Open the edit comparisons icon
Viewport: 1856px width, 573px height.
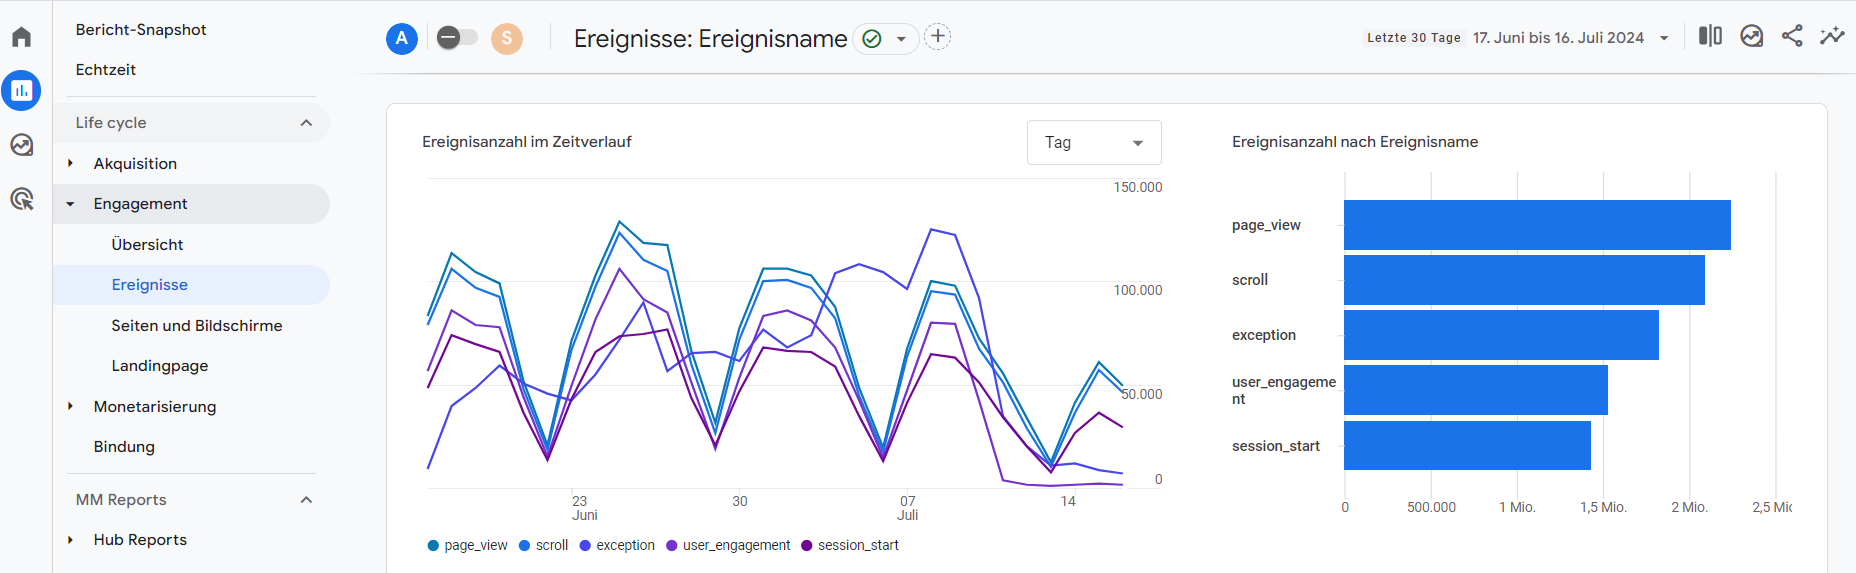coord(1710,36)
